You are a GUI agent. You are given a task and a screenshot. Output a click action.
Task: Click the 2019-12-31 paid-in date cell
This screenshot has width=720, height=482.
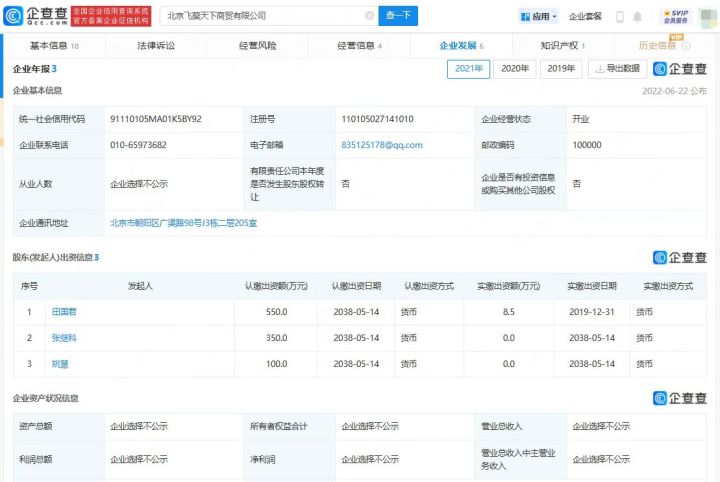(591, 312)
